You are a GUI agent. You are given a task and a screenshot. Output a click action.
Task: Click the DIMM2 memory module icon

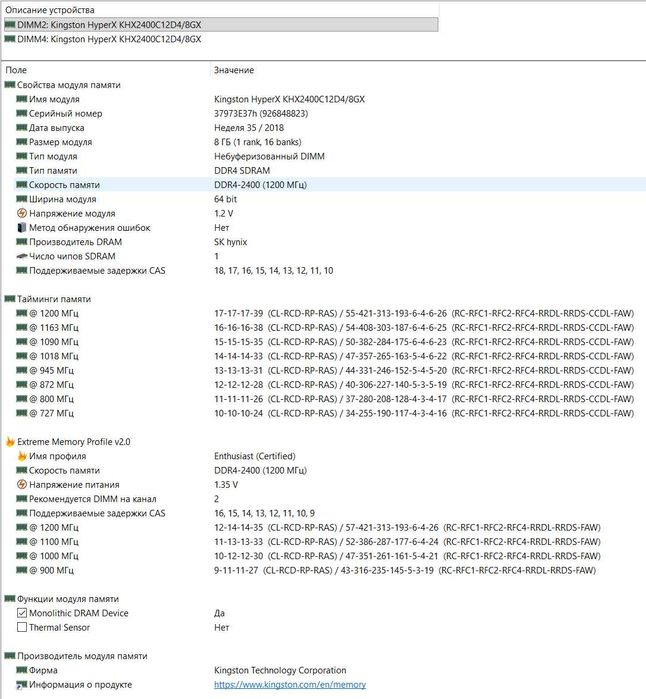(10, 25)
